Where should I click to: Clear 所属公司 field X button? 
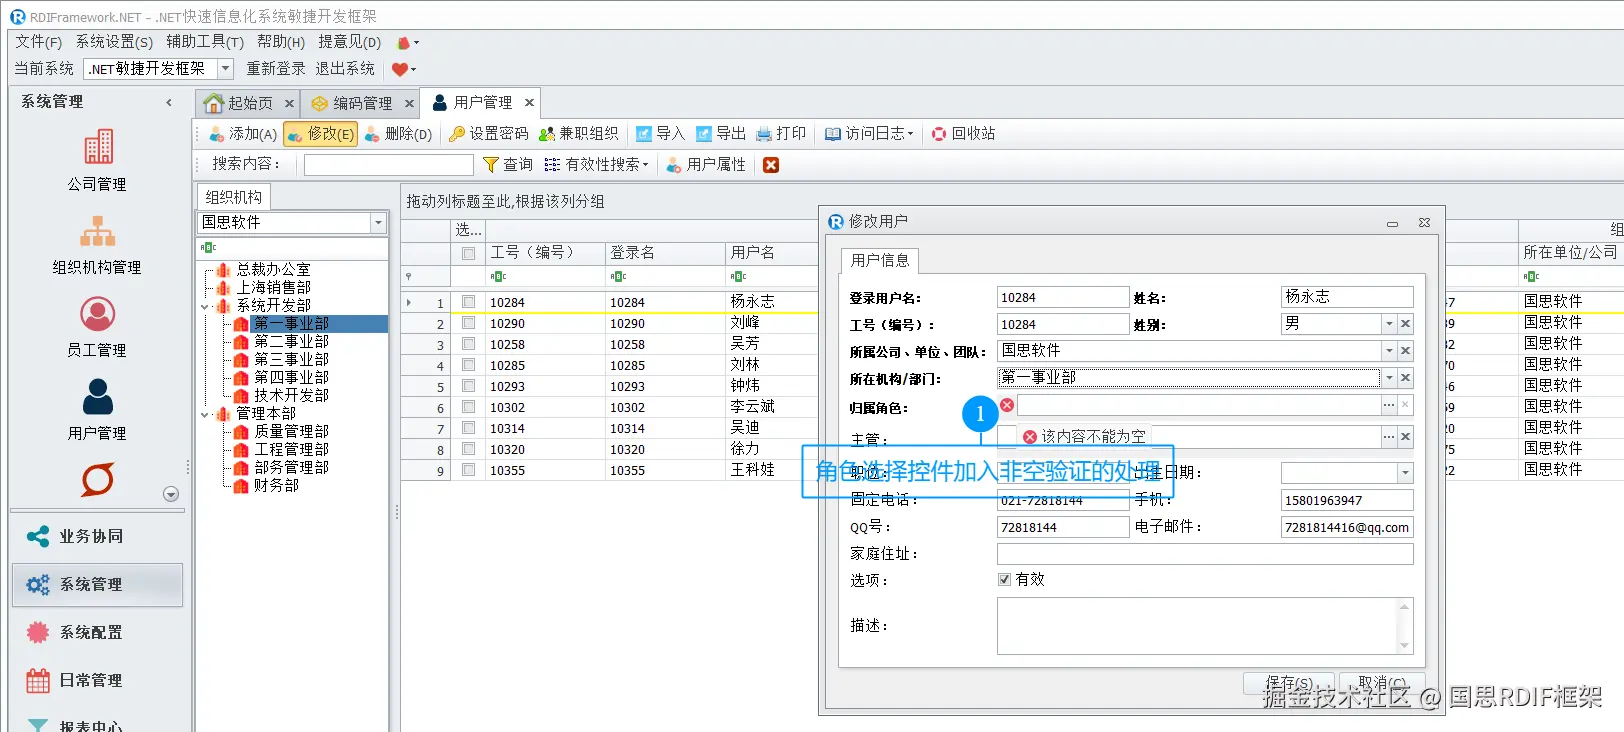[x=1405, y=351]
